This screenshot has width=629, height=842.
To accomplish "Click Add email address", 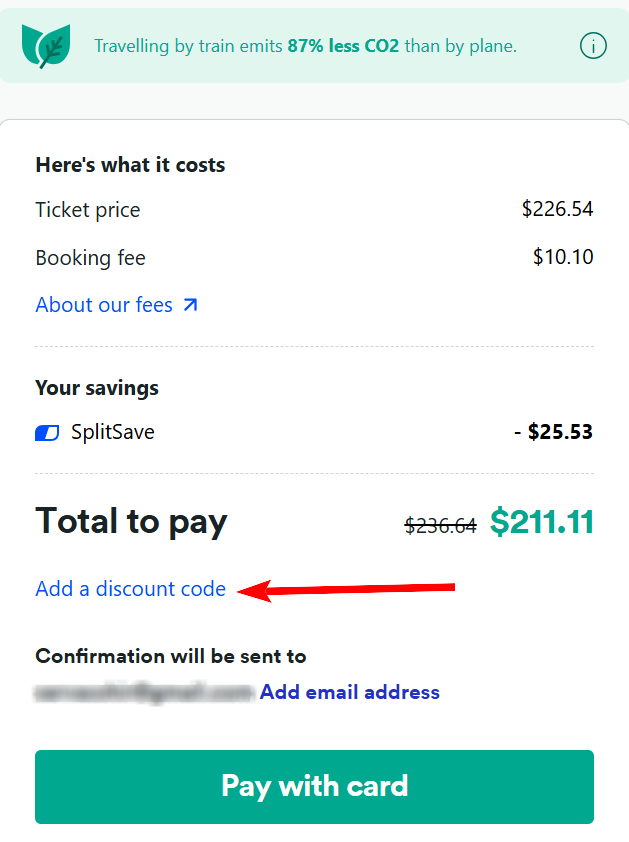I will pyautogui.click(x=349, y=692).
